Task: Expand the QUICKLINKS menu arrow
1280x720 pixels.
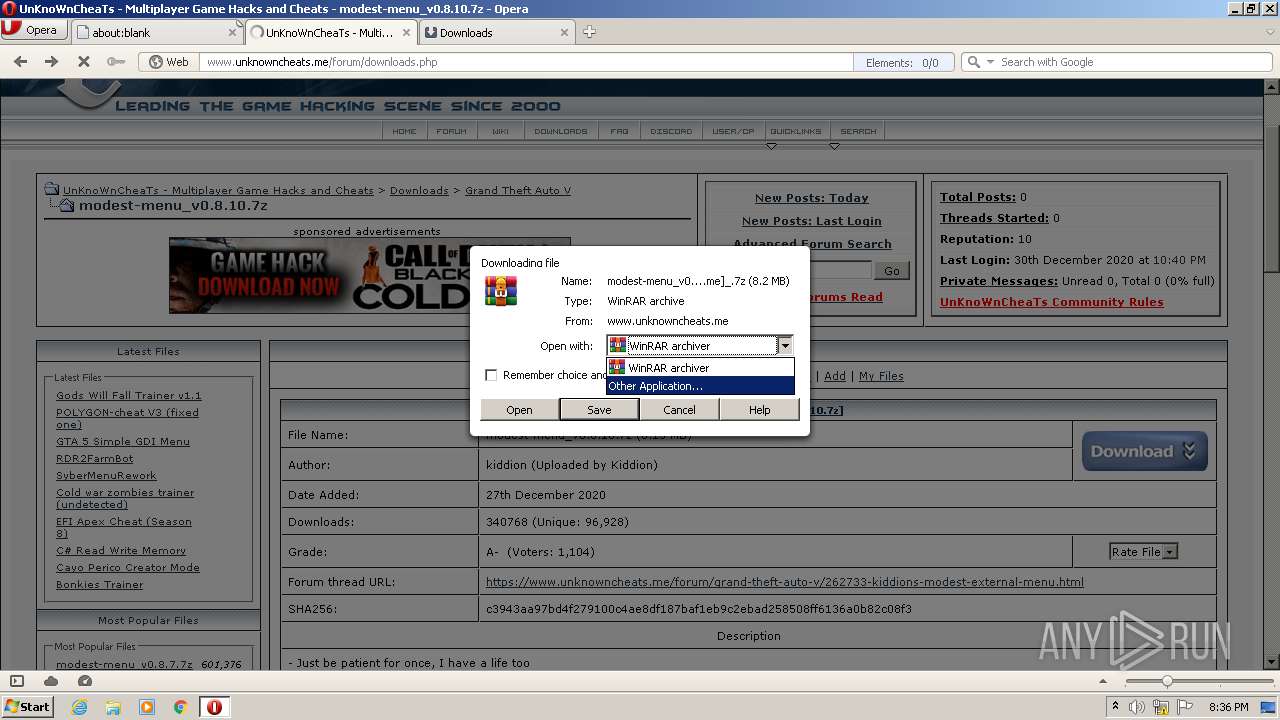Action: pyautogui.click(x=834, y=146)
